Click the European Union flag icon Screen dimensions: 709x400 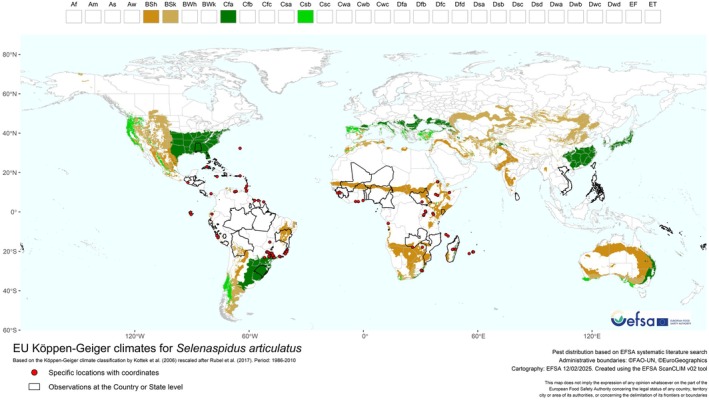[662, 322]
